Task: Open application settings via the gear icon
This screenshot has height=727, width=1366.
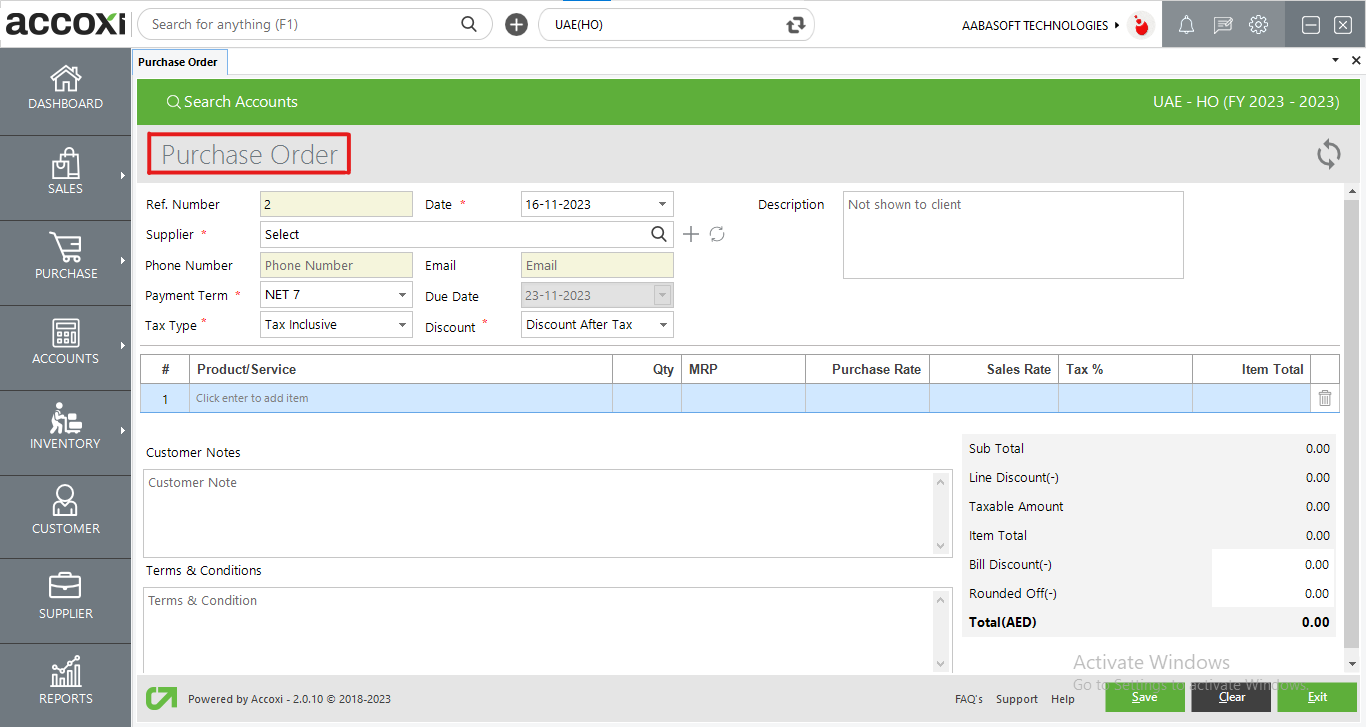Action: coord(1258,24)
